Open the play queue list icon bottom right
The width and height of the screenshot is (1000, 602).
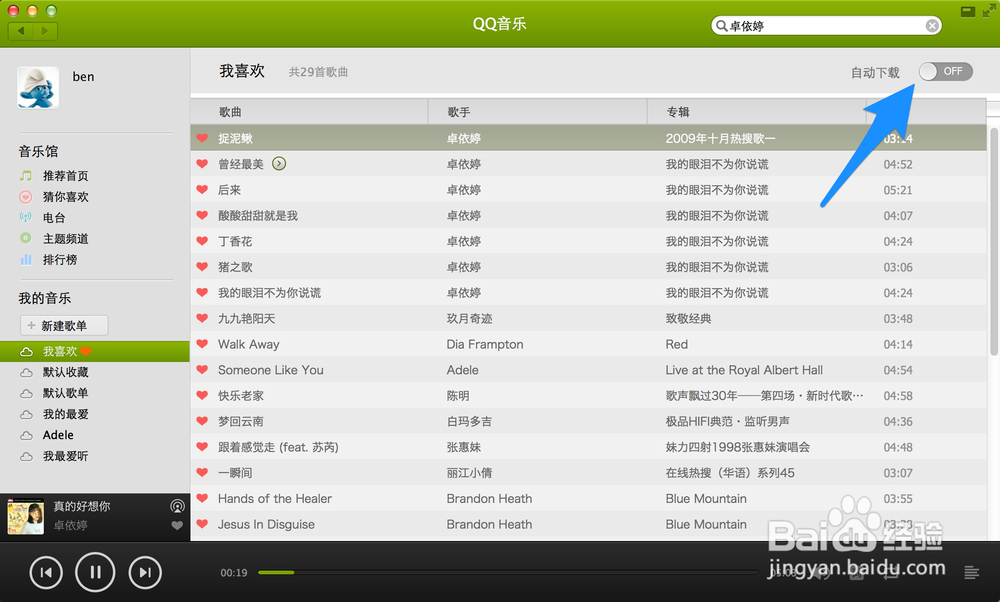pos(971,572)
